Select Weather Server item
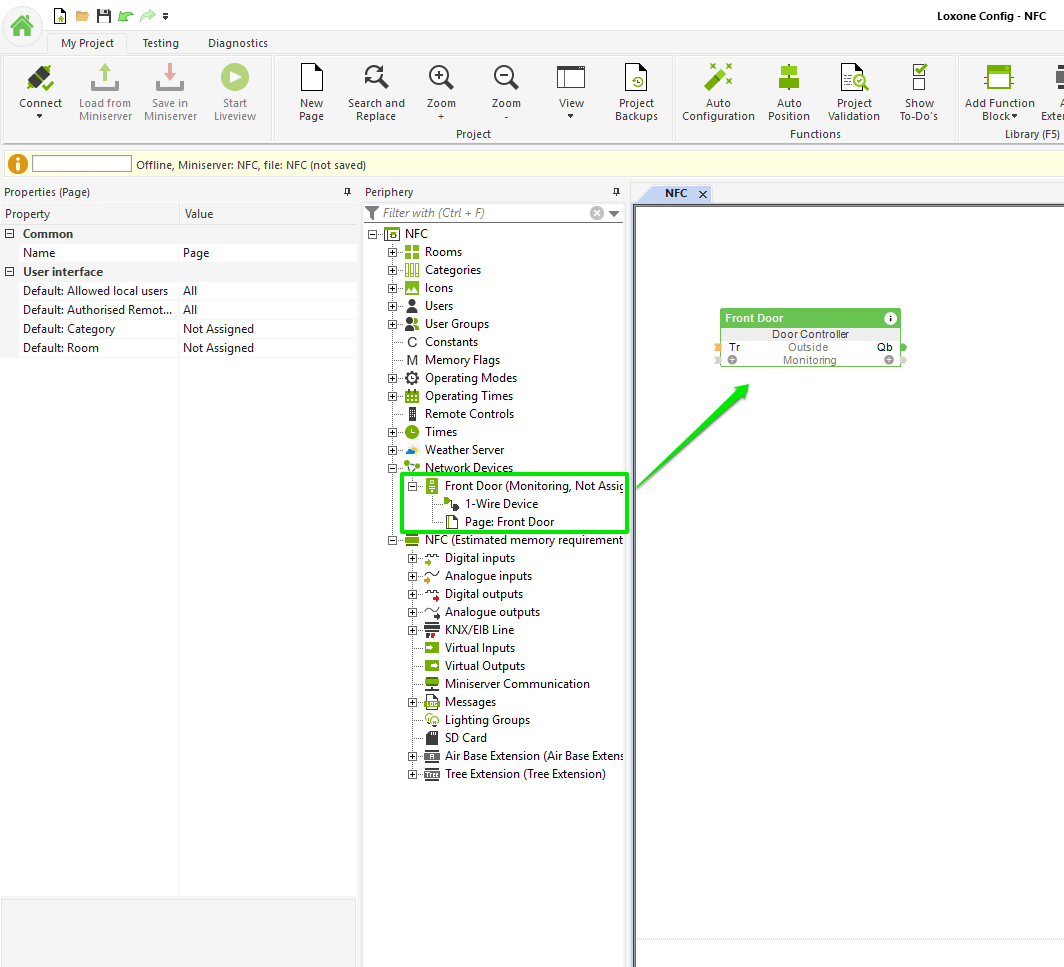The width and height of the screenshot is (1064, 967). [464, 450]
